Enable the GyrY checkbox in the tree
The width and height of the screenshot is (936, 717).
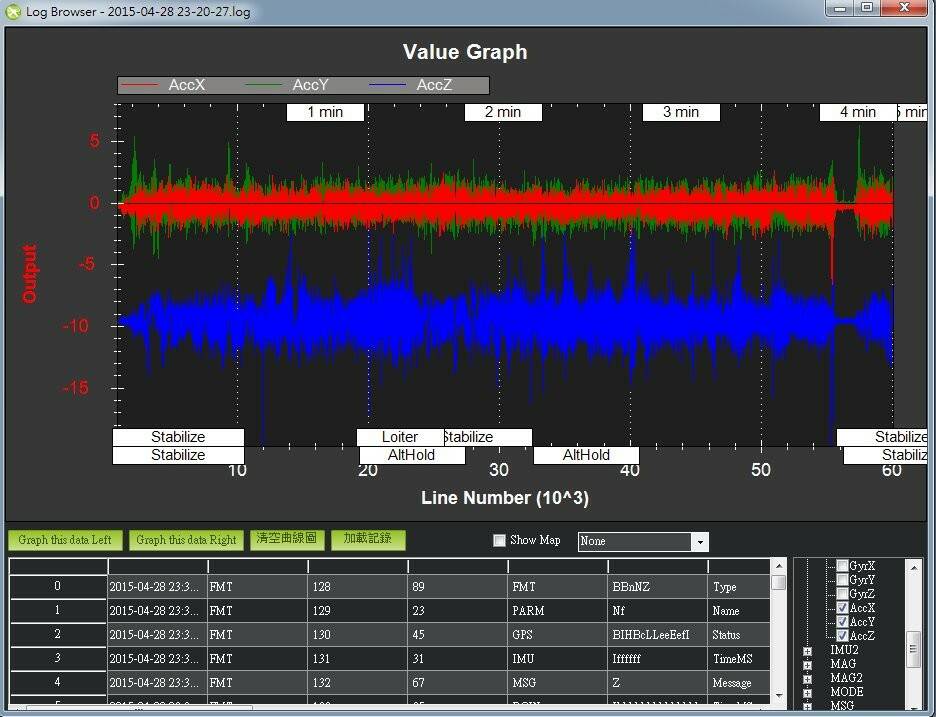tap(842, 580)
